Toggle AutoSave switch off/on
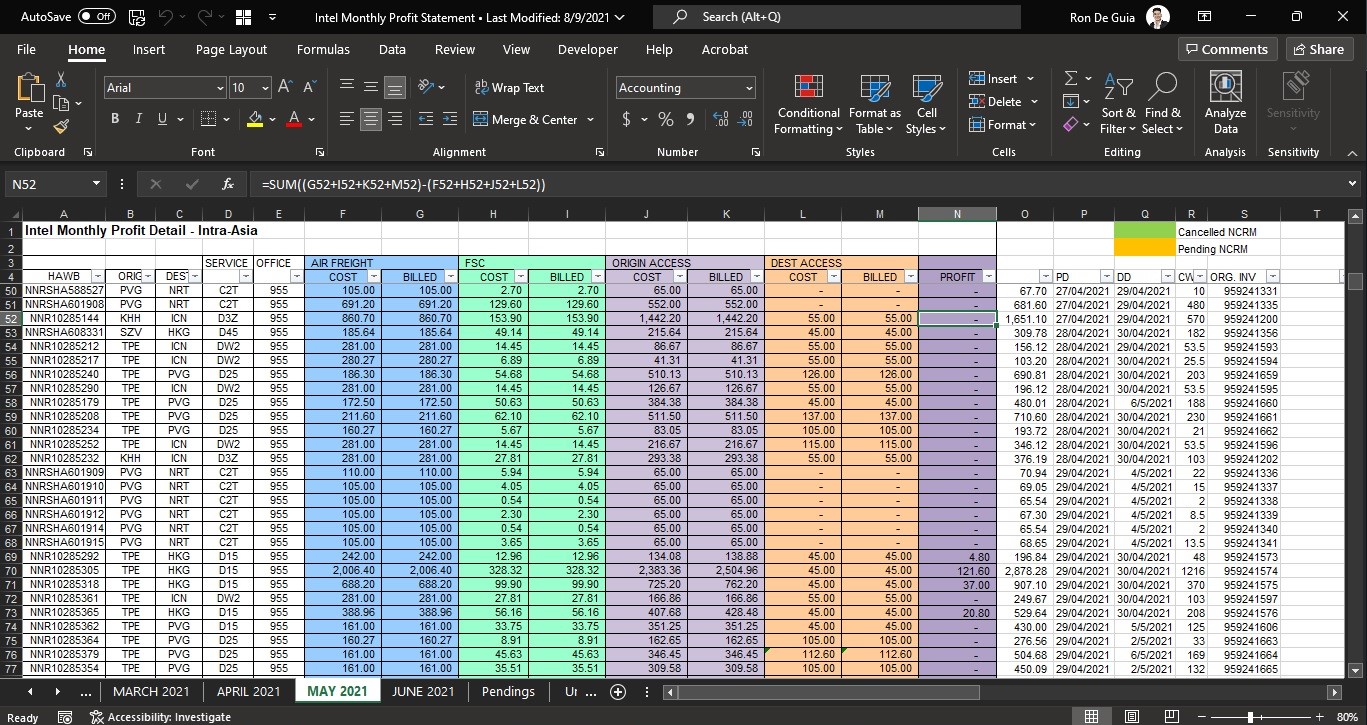Image resolution: width=1367 pixels, height=725 pixels. coord(97,17)
